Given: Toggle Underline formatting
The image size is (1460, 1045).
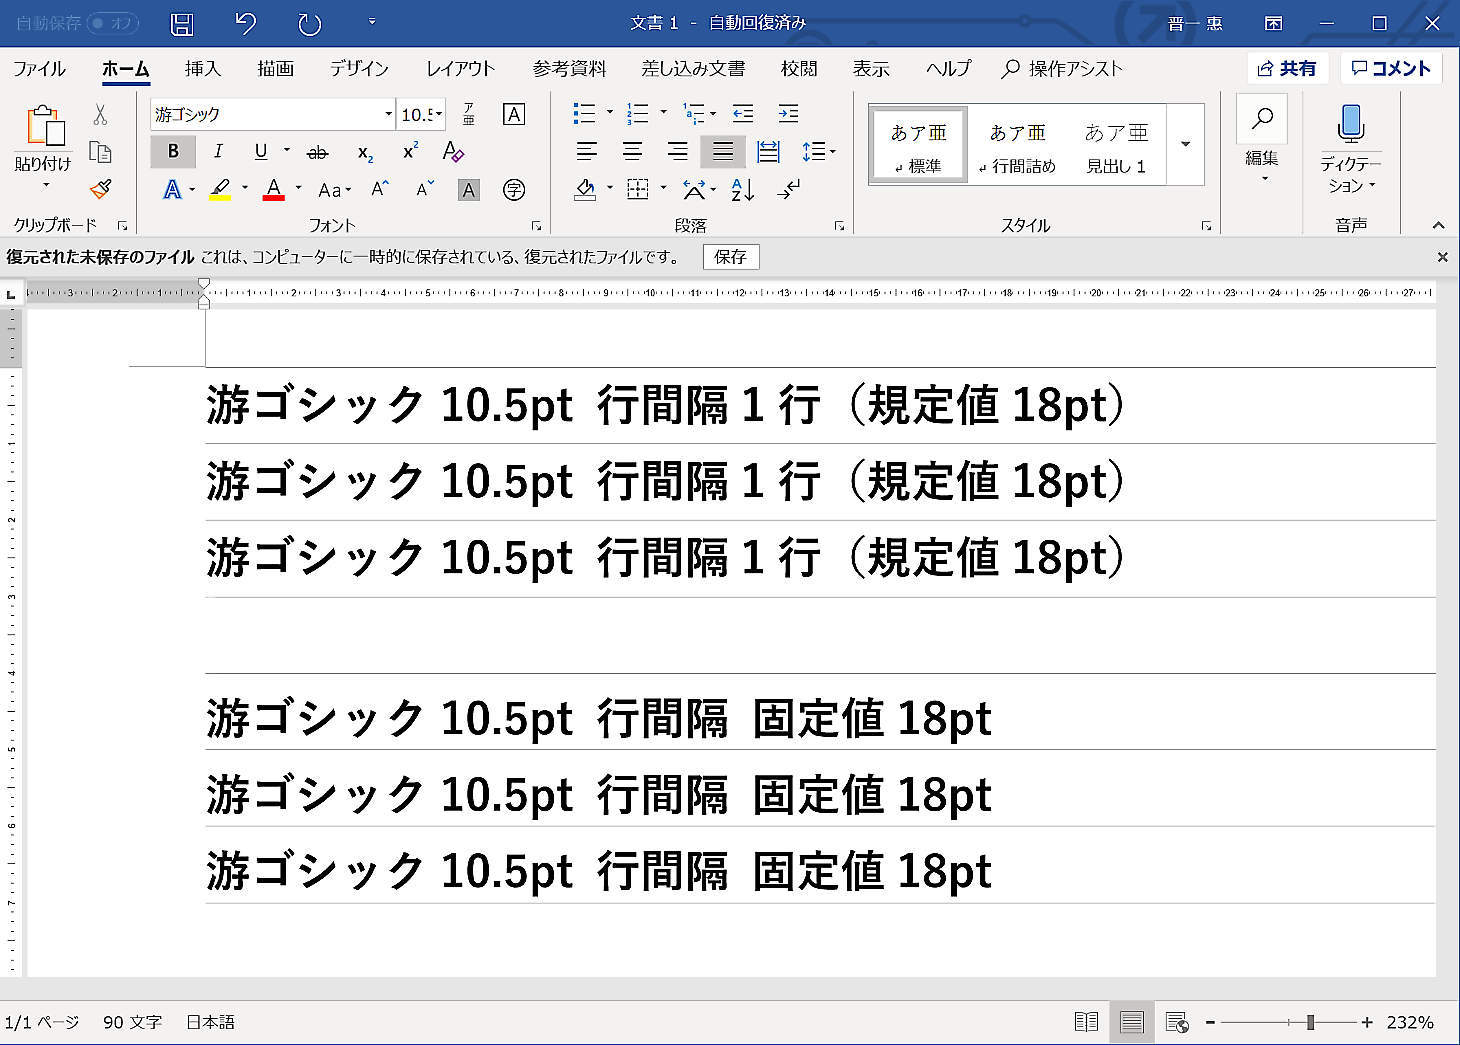Looking at the screenshot, I should click(261, 152).
